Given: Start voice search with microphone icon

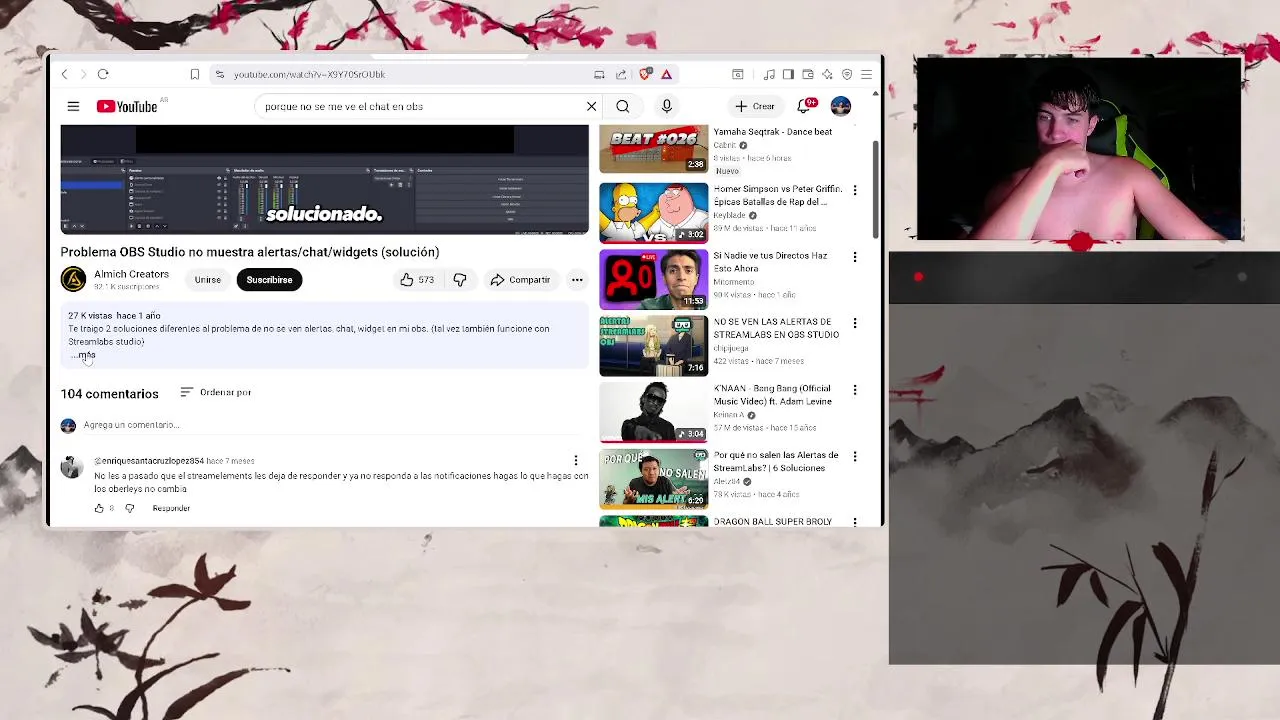Looking at the screenshot, I should (x=667, y=106).
